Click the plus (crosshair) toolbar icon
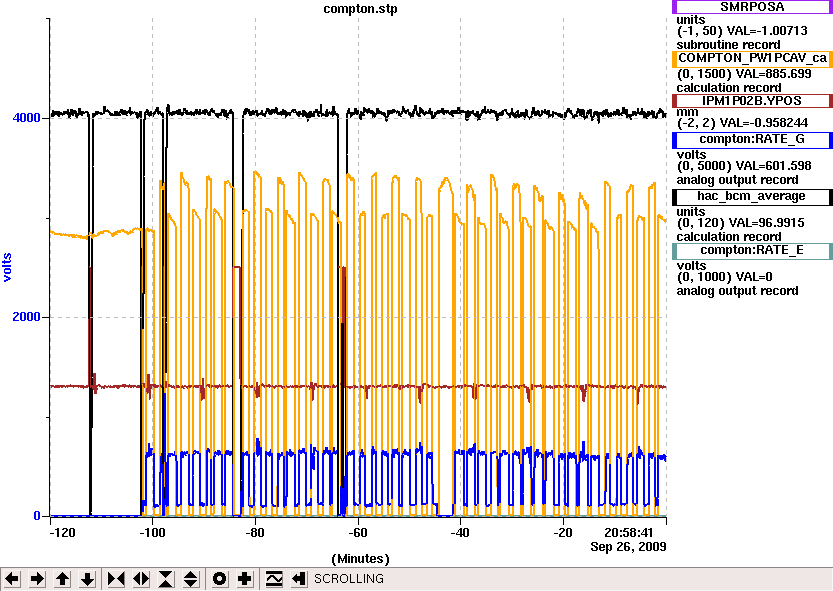This screenshot has width=833, height=591. 245,579
